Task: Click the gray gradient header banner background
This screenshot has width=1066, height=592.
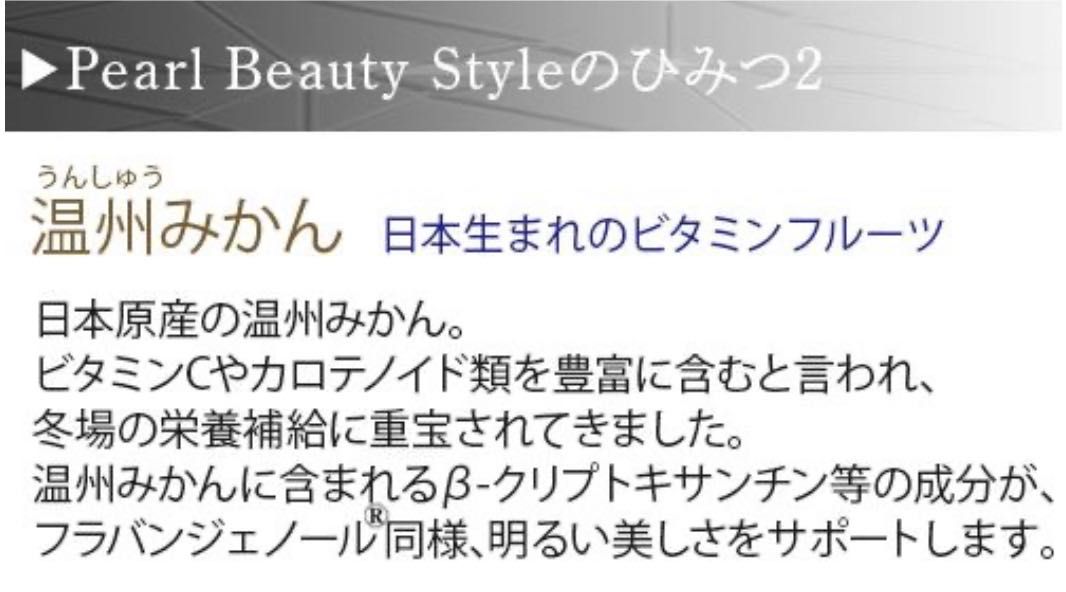Action: click(x=938, y=68)
